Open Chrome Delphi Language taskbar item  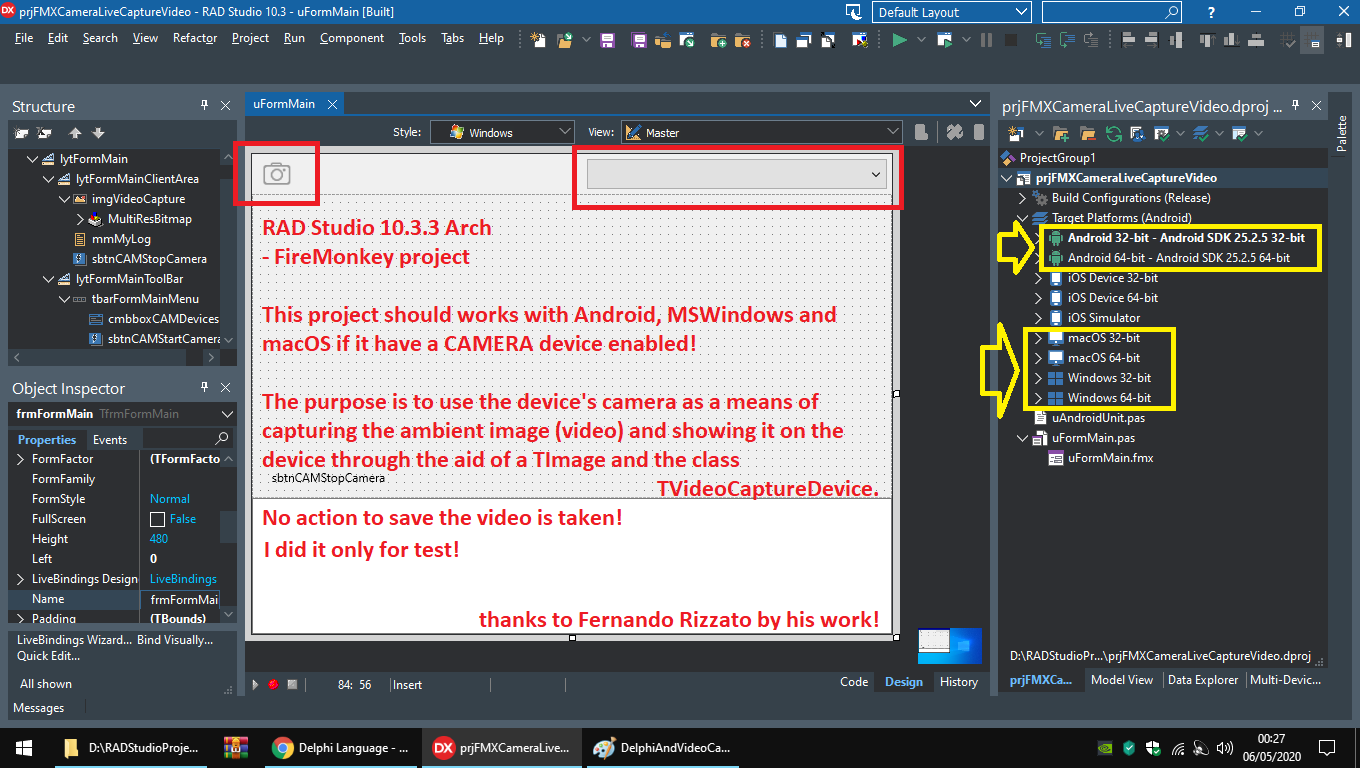pos(342,747)
